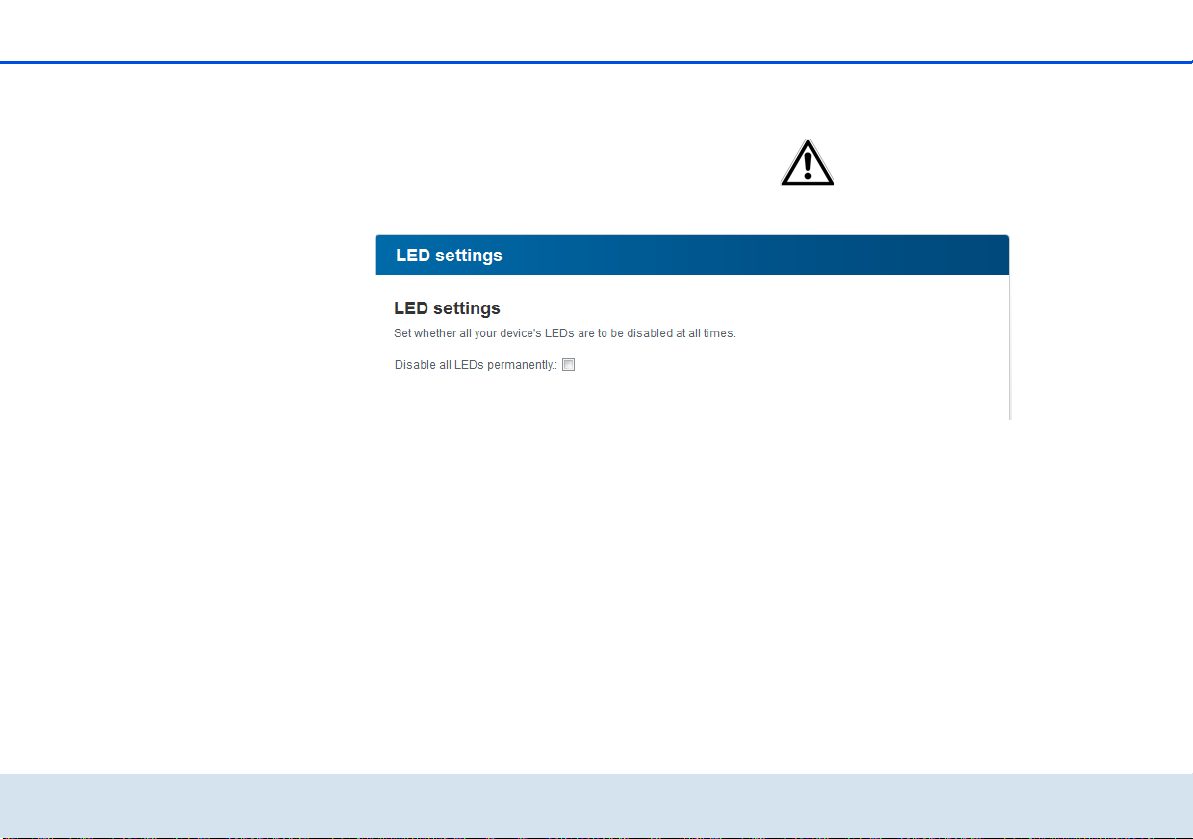Select the bold 'LED settings' section heading

(x=447, y=308)
